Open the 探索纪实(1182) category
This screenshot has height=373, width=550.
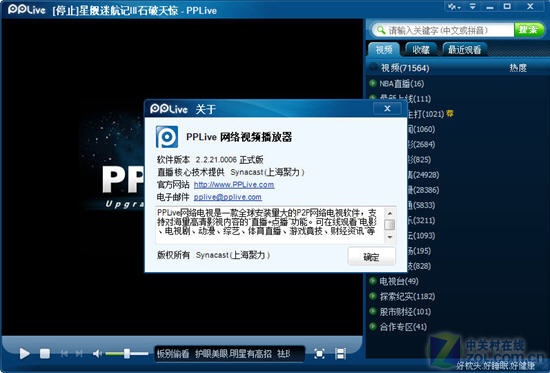[x=407, y=297]
